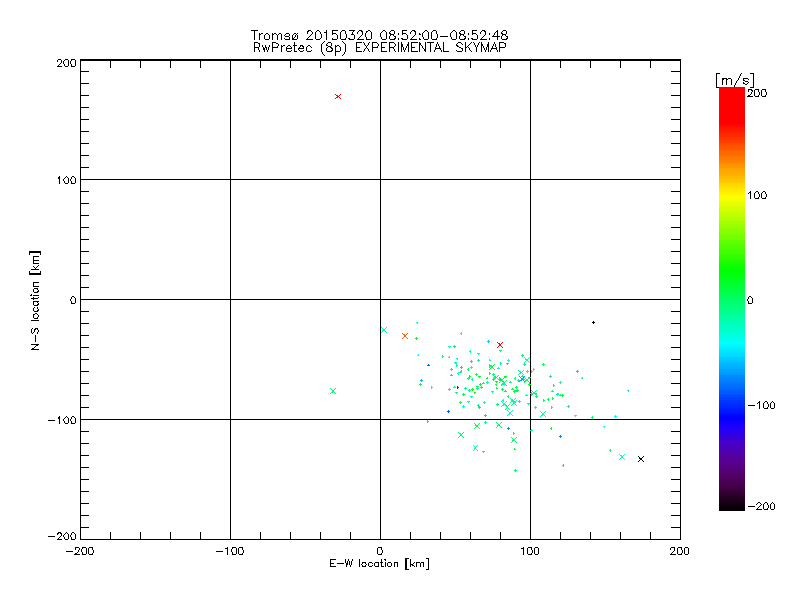Click the y-axis tick label "200"
The image size is (800, 600).
pos(66,63)
